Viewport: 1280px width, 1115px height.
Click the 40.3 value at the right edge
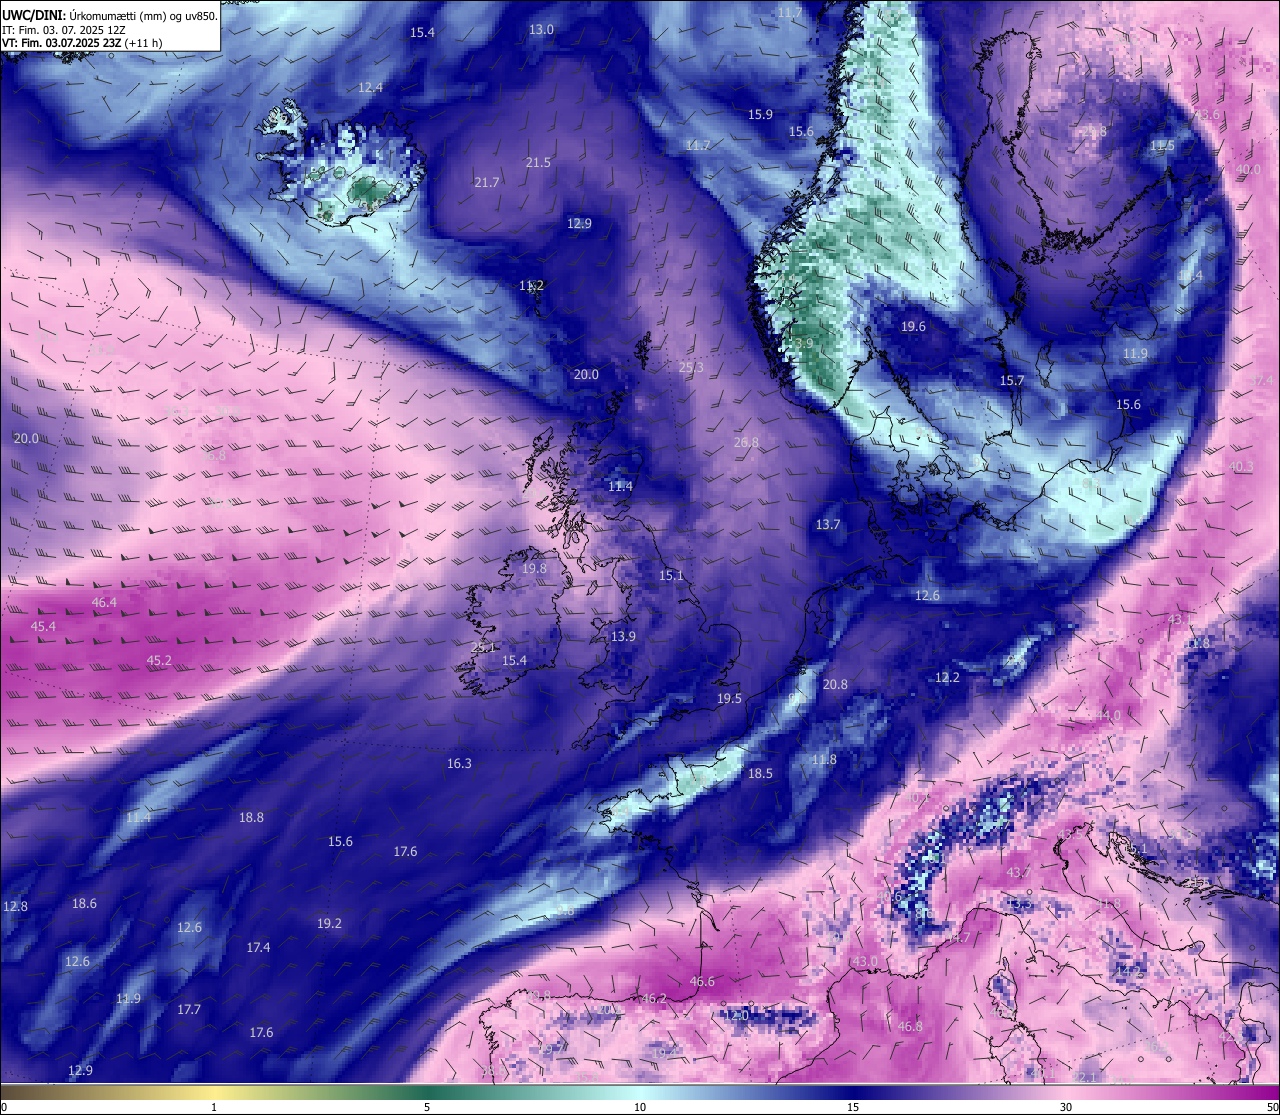(1241, 467)
